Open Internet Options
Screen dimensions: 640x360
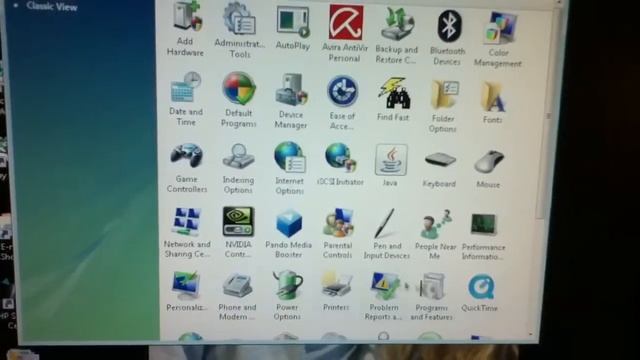[x=289, y=158]
